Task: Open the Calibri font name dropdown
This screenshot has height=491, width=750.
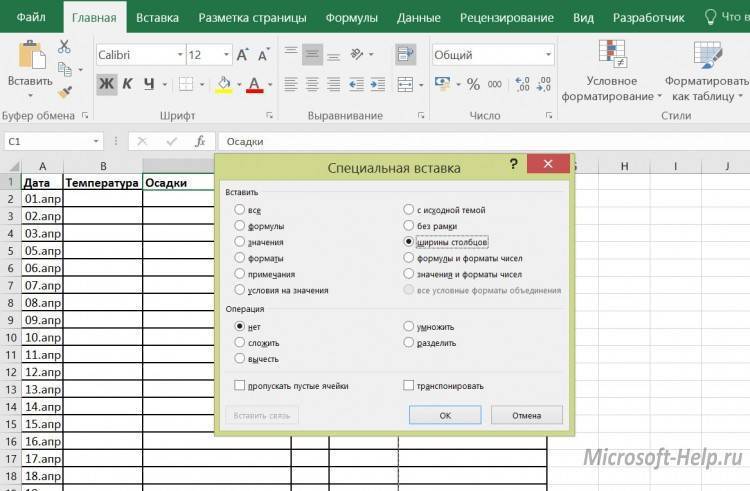Action: (x=179, y=55)
